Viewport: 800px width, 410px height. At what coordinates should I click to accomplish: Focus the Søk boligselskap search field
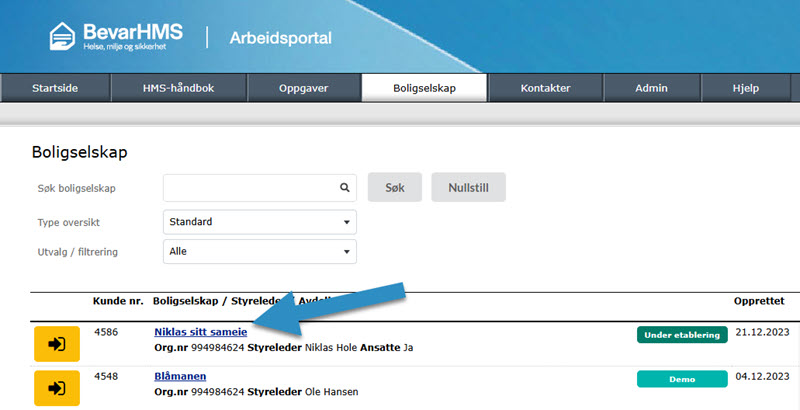pyautogui.click(x=250, y=187)
